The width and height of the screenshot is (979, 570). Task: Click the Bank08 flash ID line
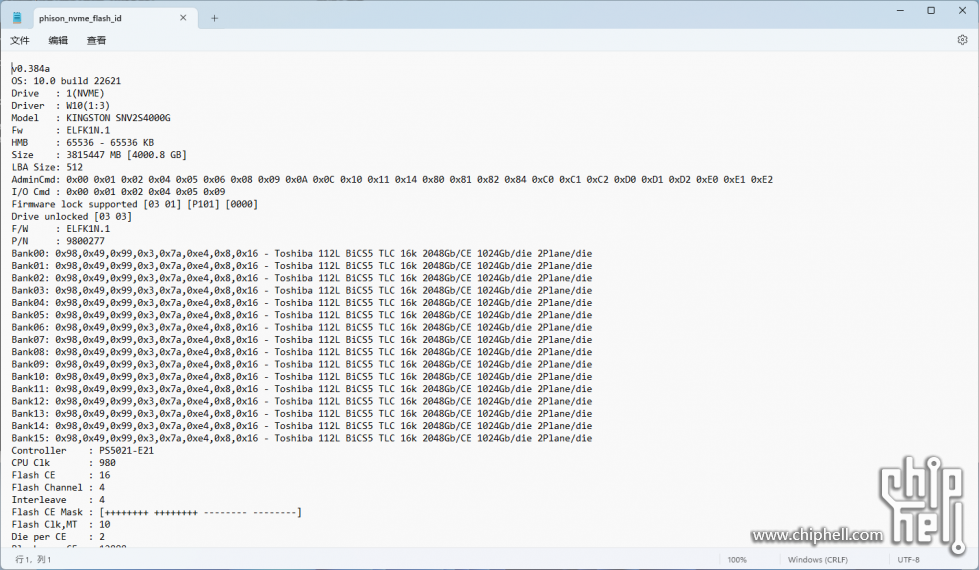(302, 352)
